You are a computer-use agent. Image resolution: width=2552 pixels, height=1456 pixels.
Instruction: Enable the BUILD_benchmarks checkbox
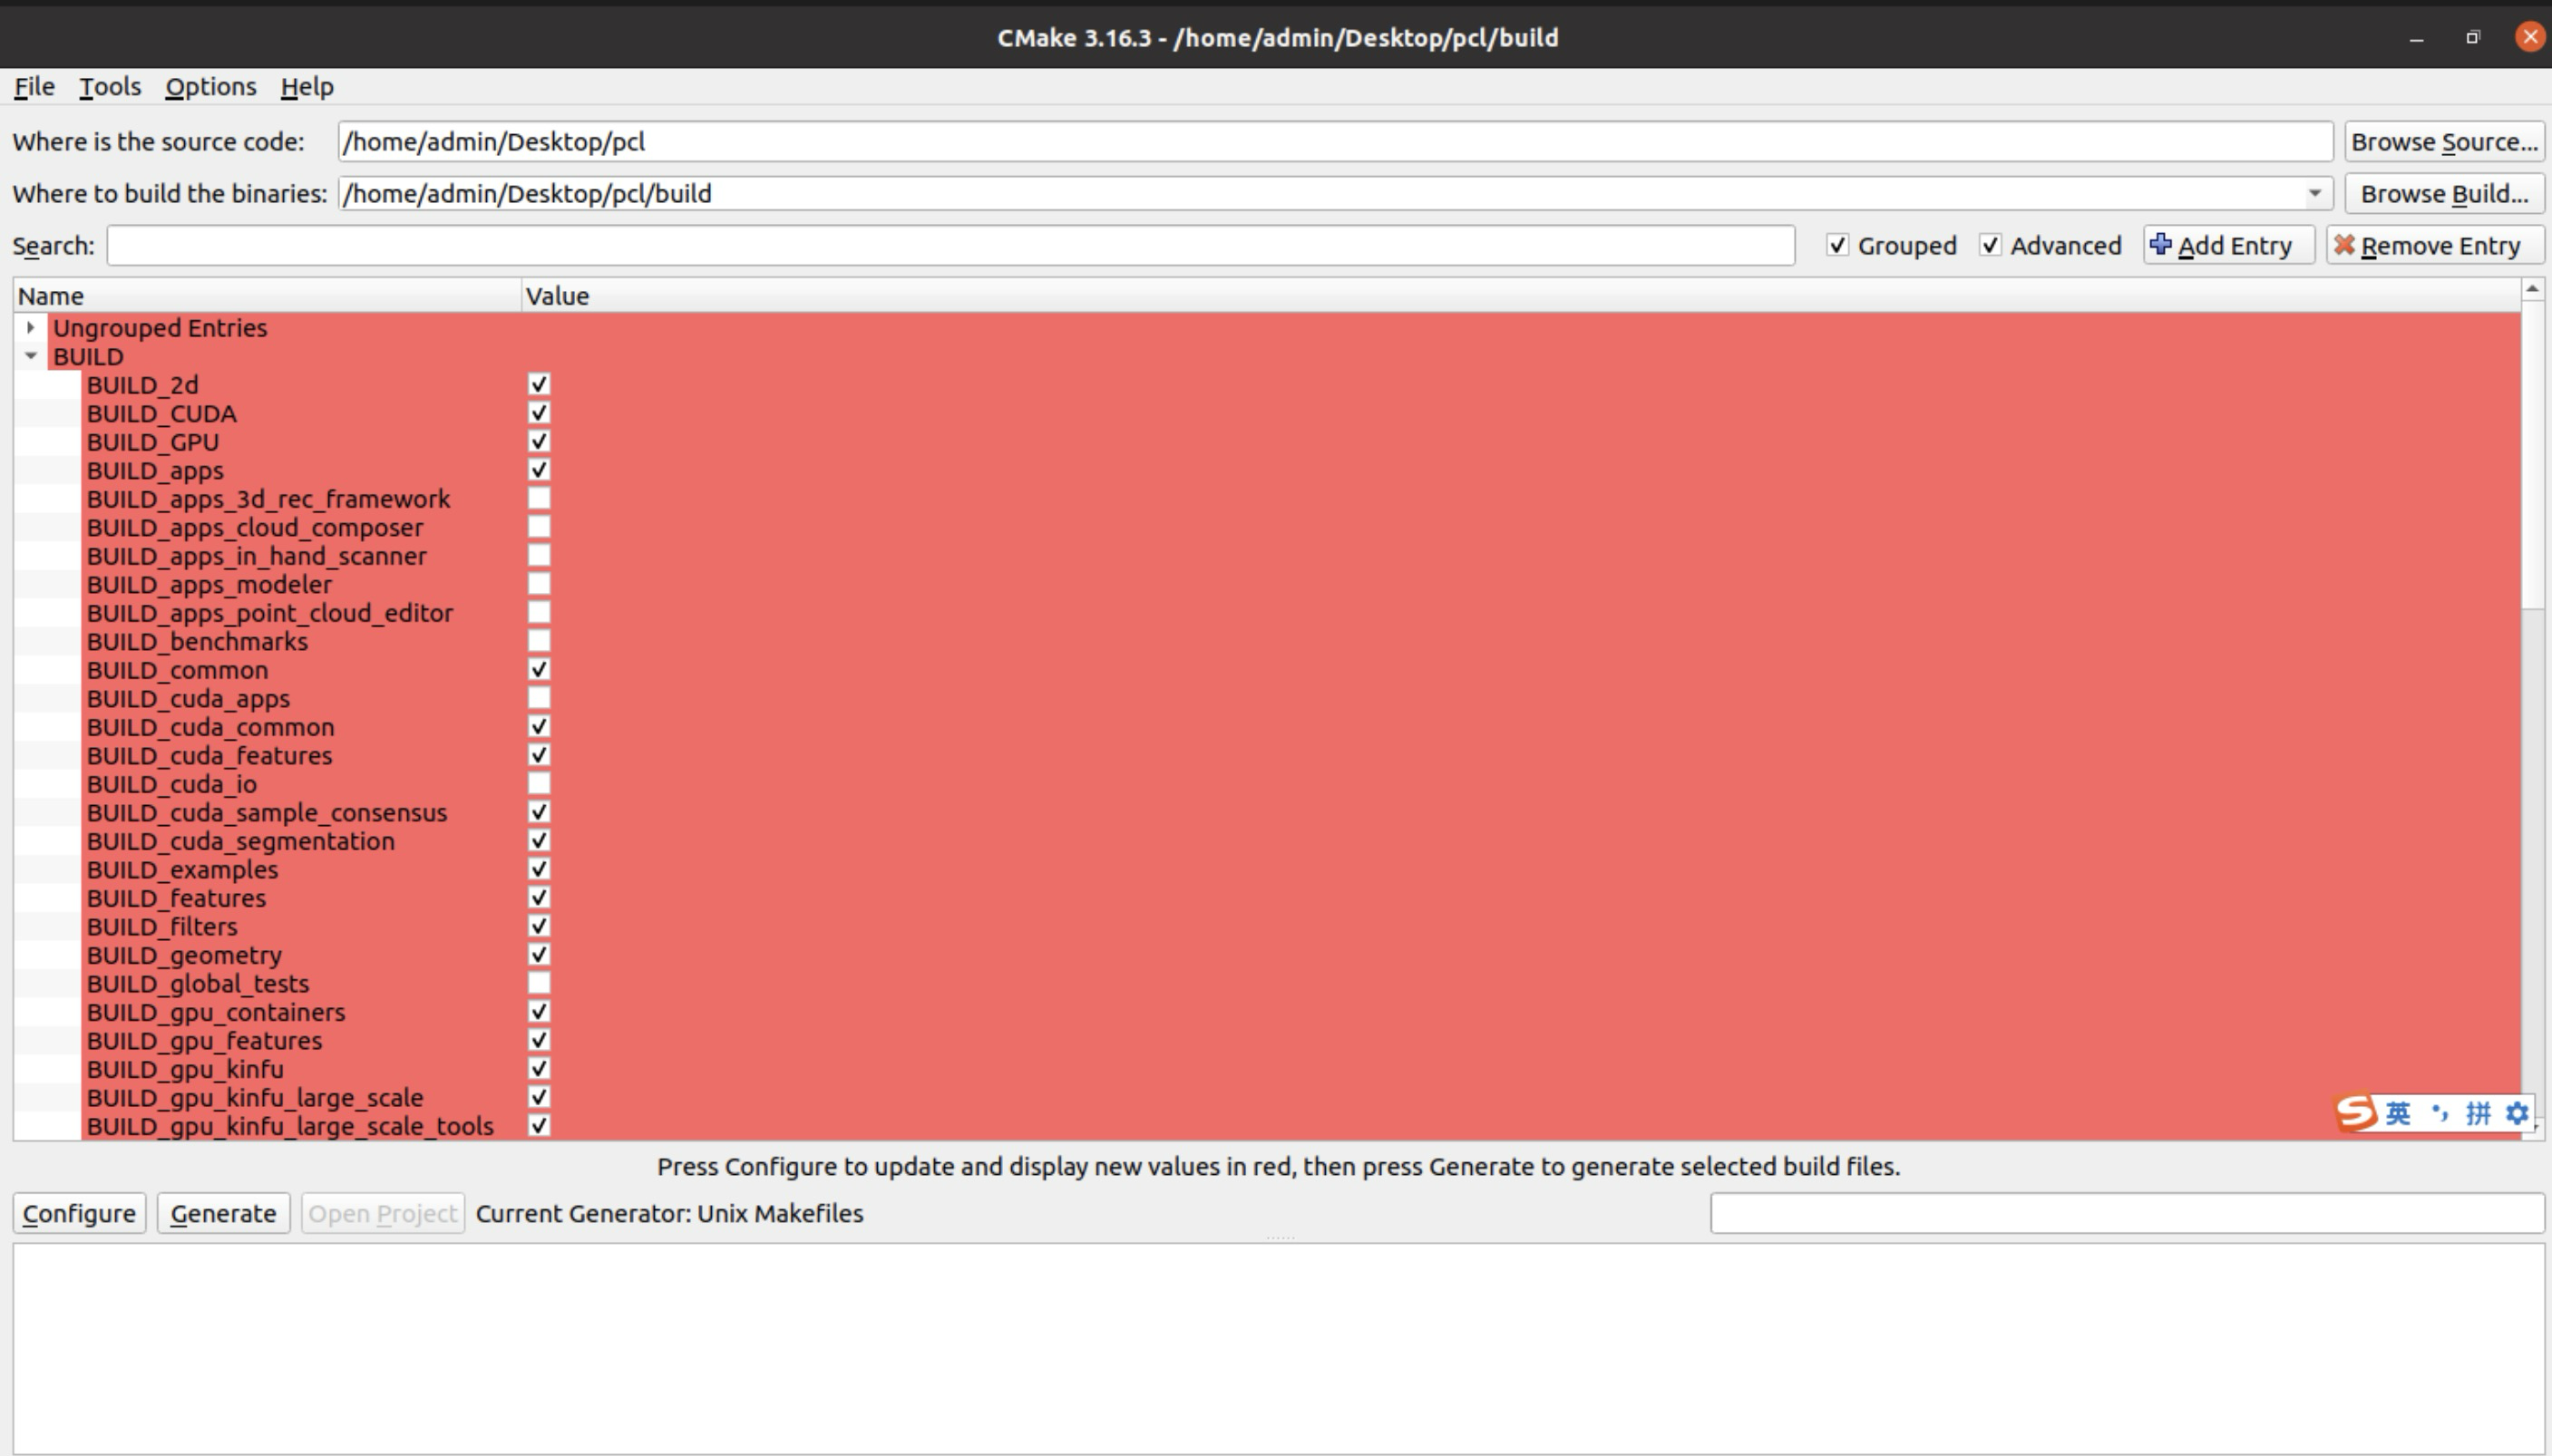tap(539, 641)
